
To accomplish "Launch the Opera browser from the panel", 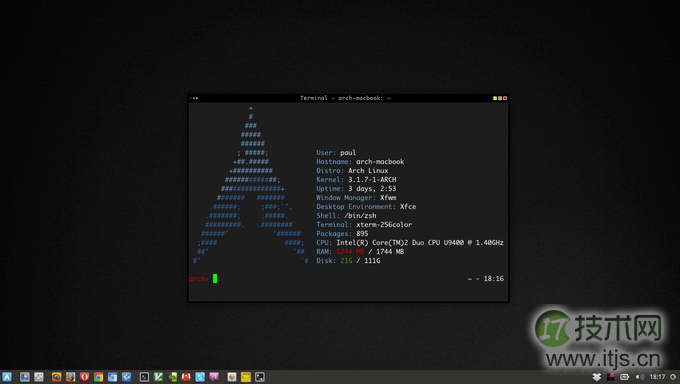I will (x=85, y=377).
